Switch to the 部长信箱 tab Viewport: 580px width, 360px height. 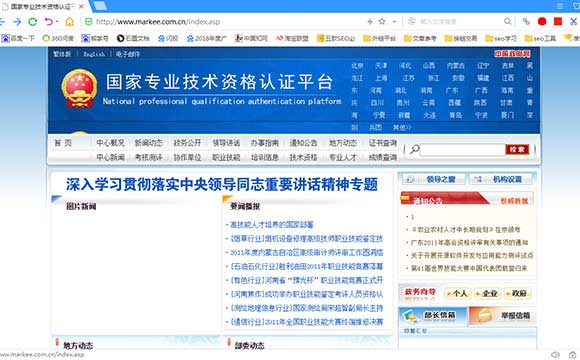click(x=434, y=316)
